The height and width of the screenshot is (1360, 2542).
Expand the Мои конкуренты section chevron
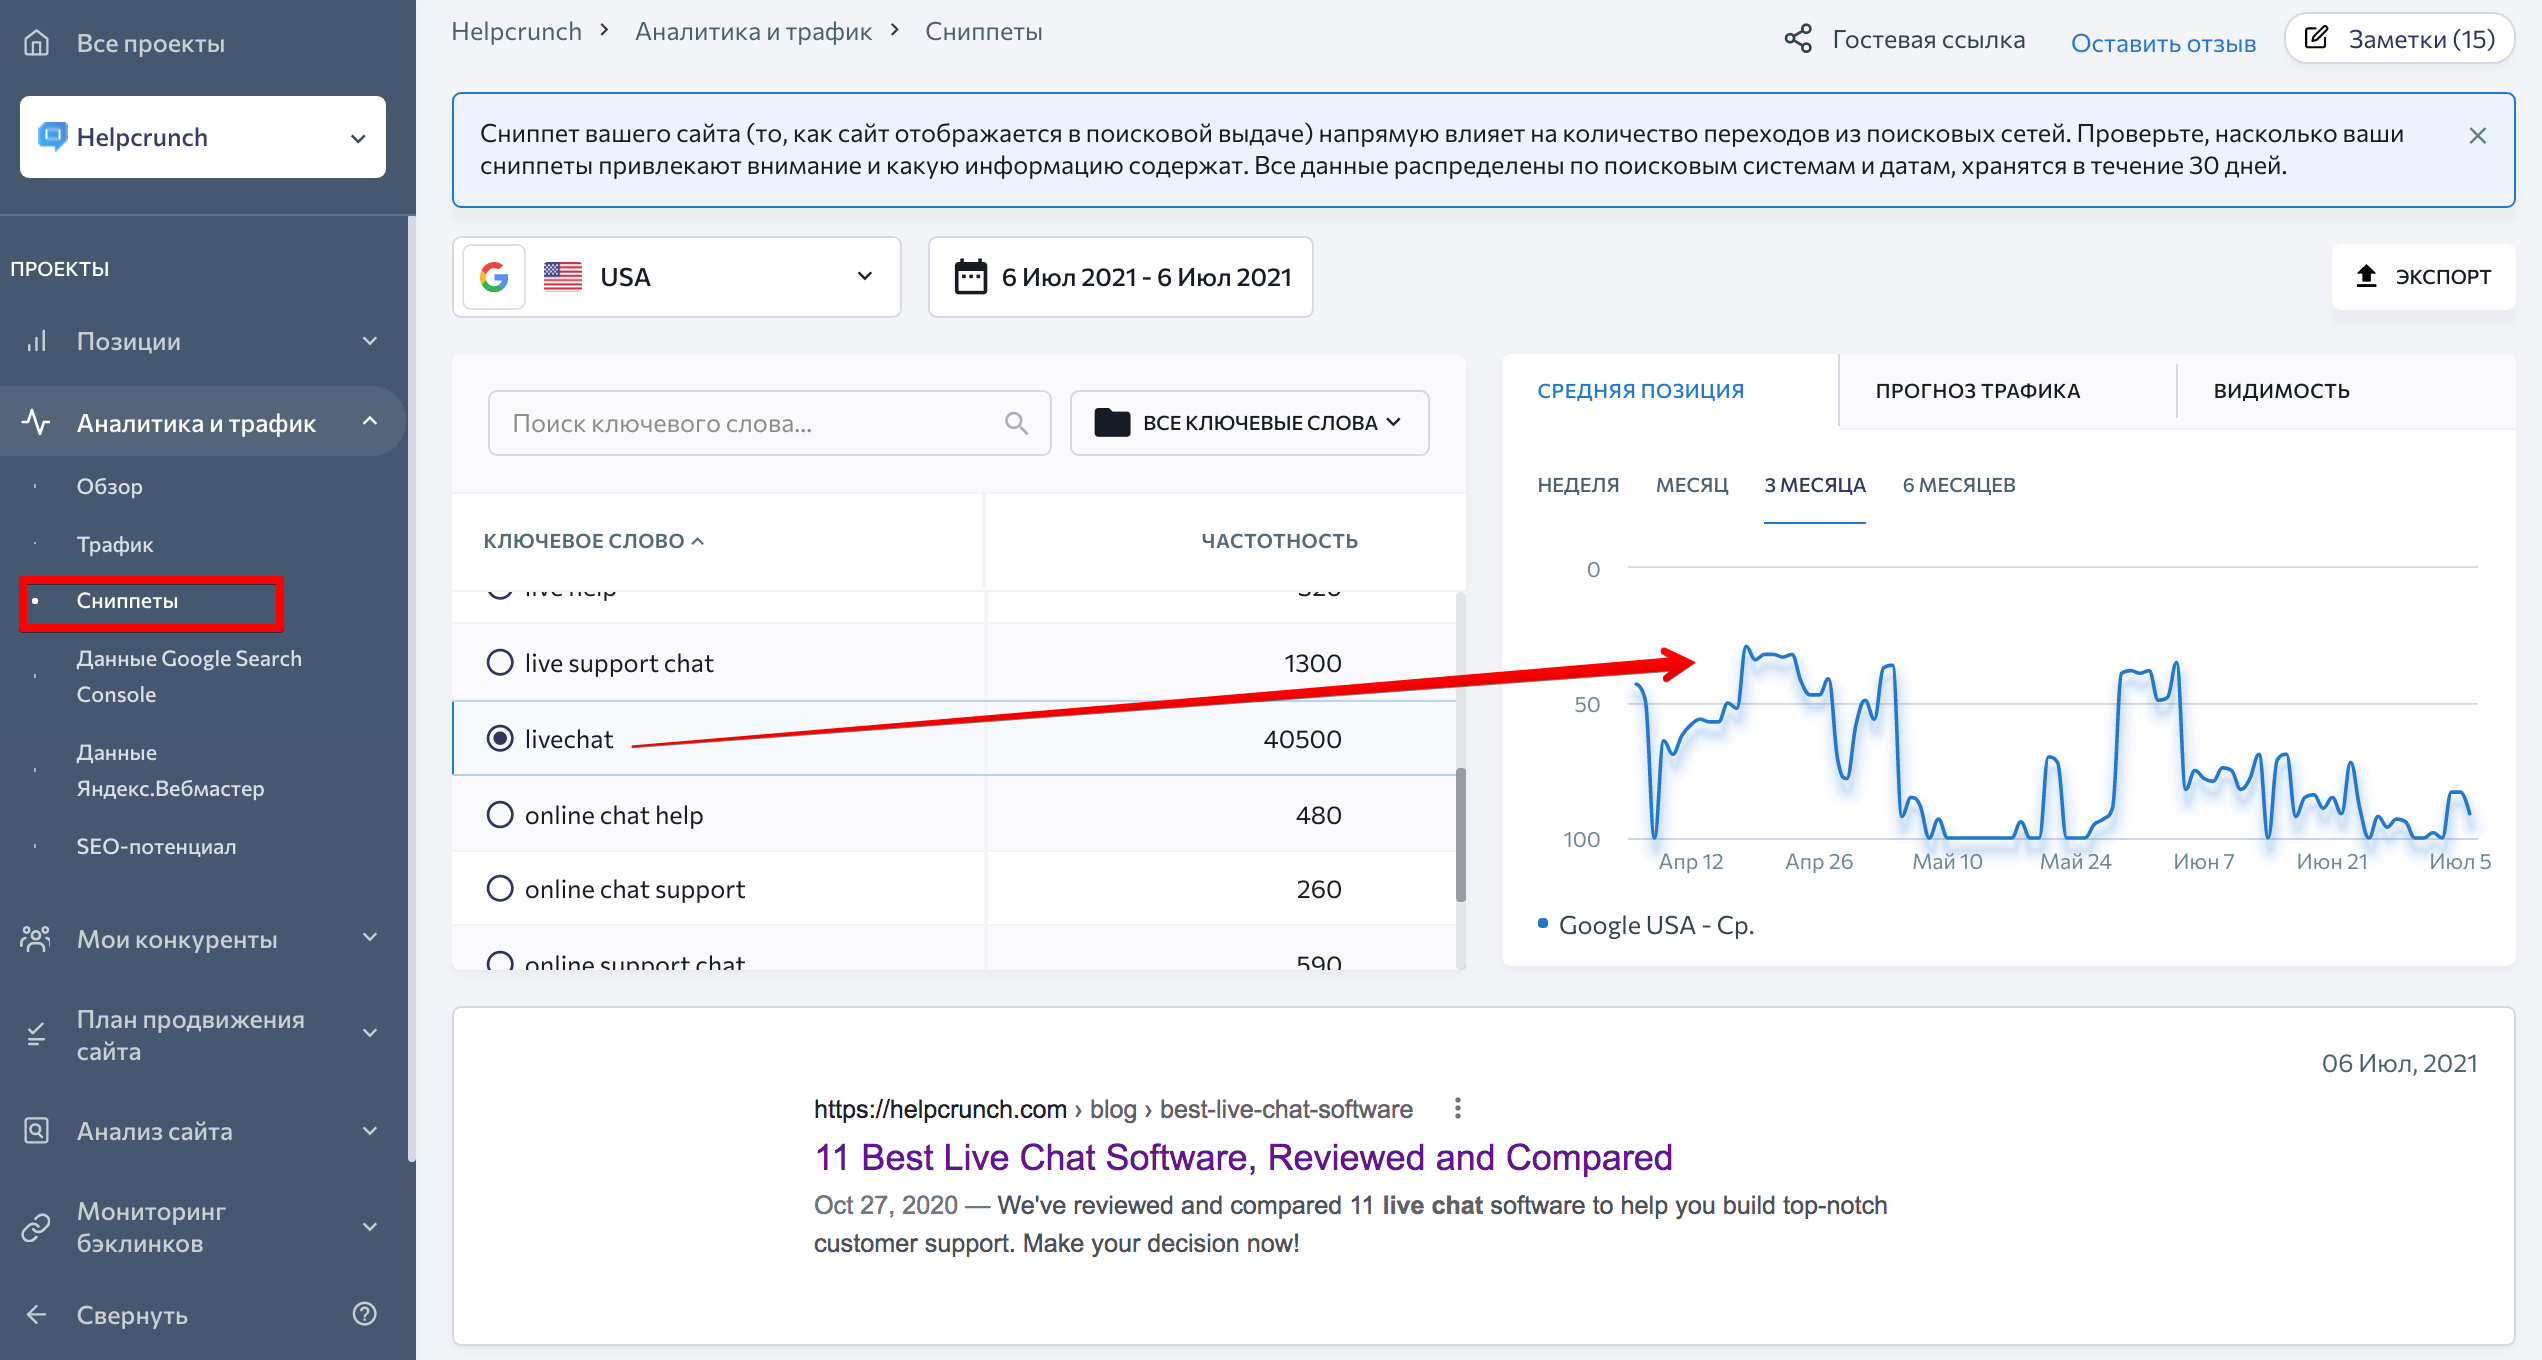(370, 937)
